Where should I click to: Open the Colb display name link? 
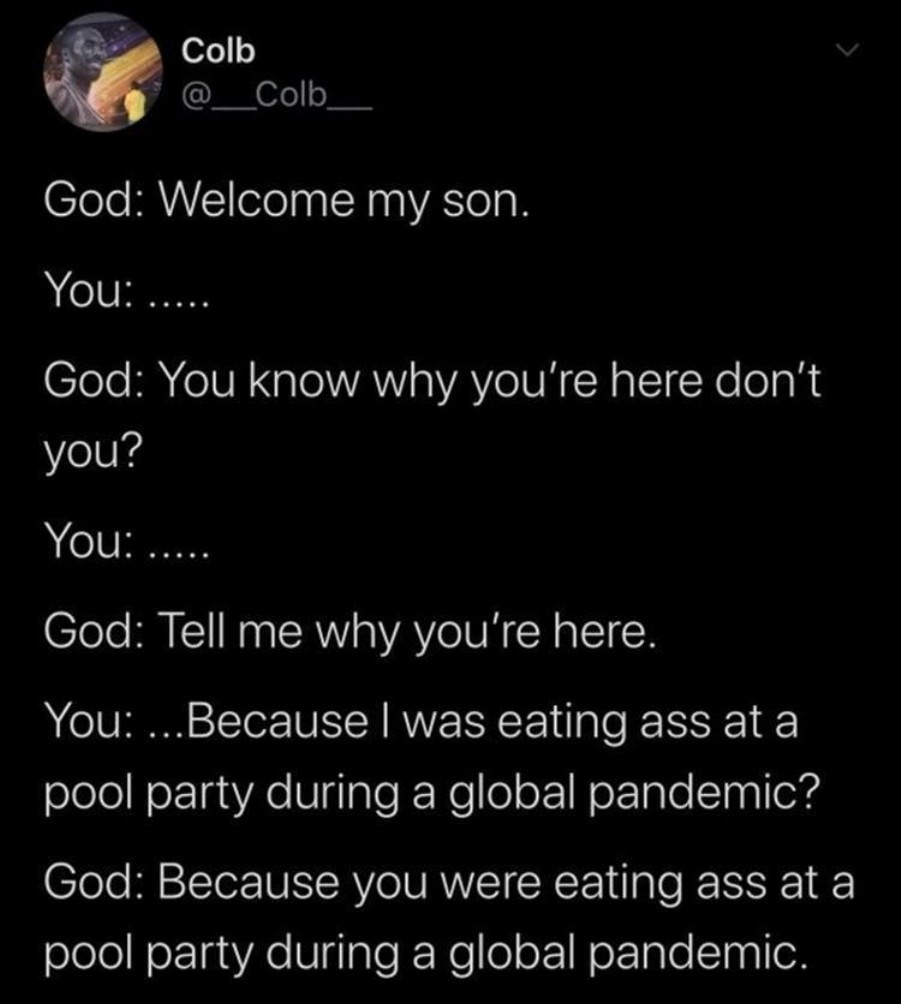point(218,51)
